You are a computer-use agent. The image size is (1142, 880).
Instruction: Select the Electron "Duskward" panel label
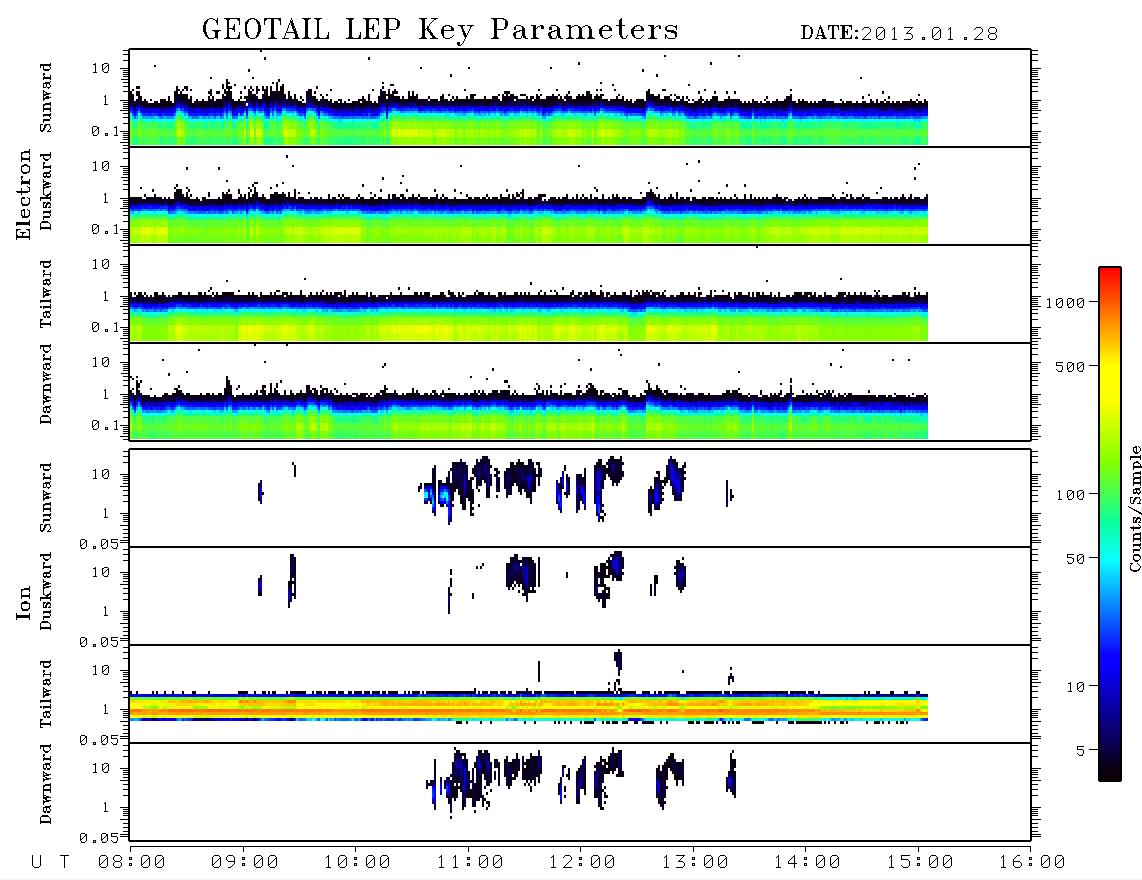tap(46, 192)
